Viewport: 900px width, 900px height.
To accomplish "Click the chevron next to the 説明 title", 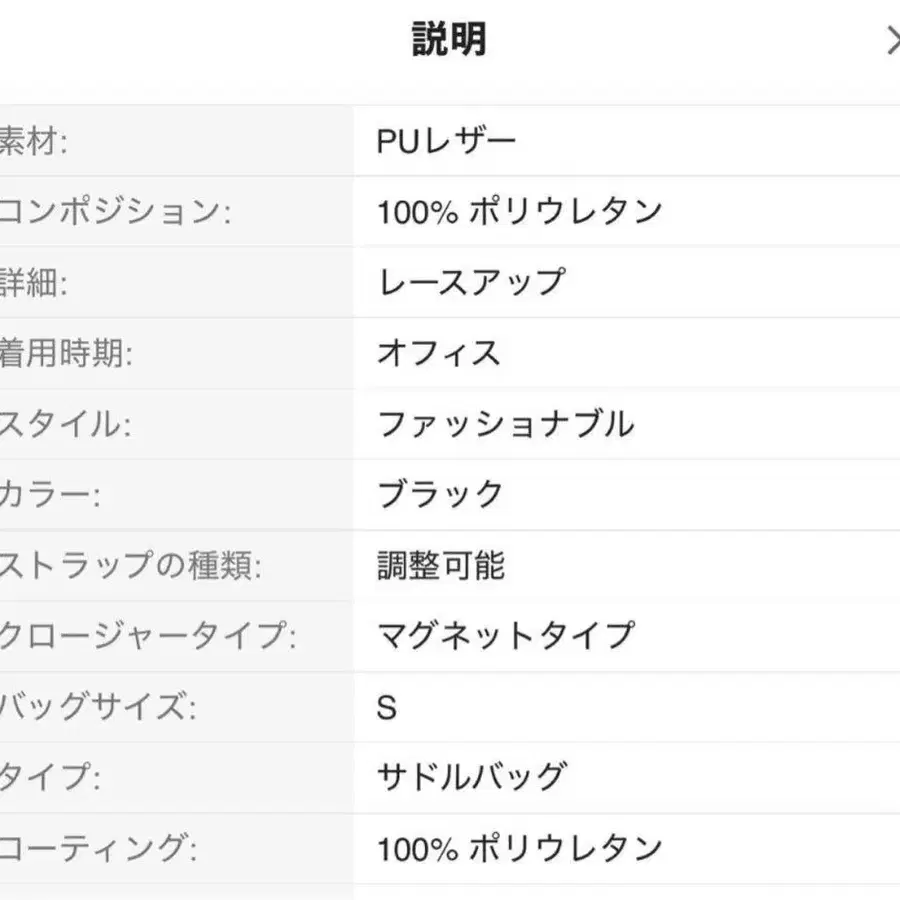I will tap(895, 40).
